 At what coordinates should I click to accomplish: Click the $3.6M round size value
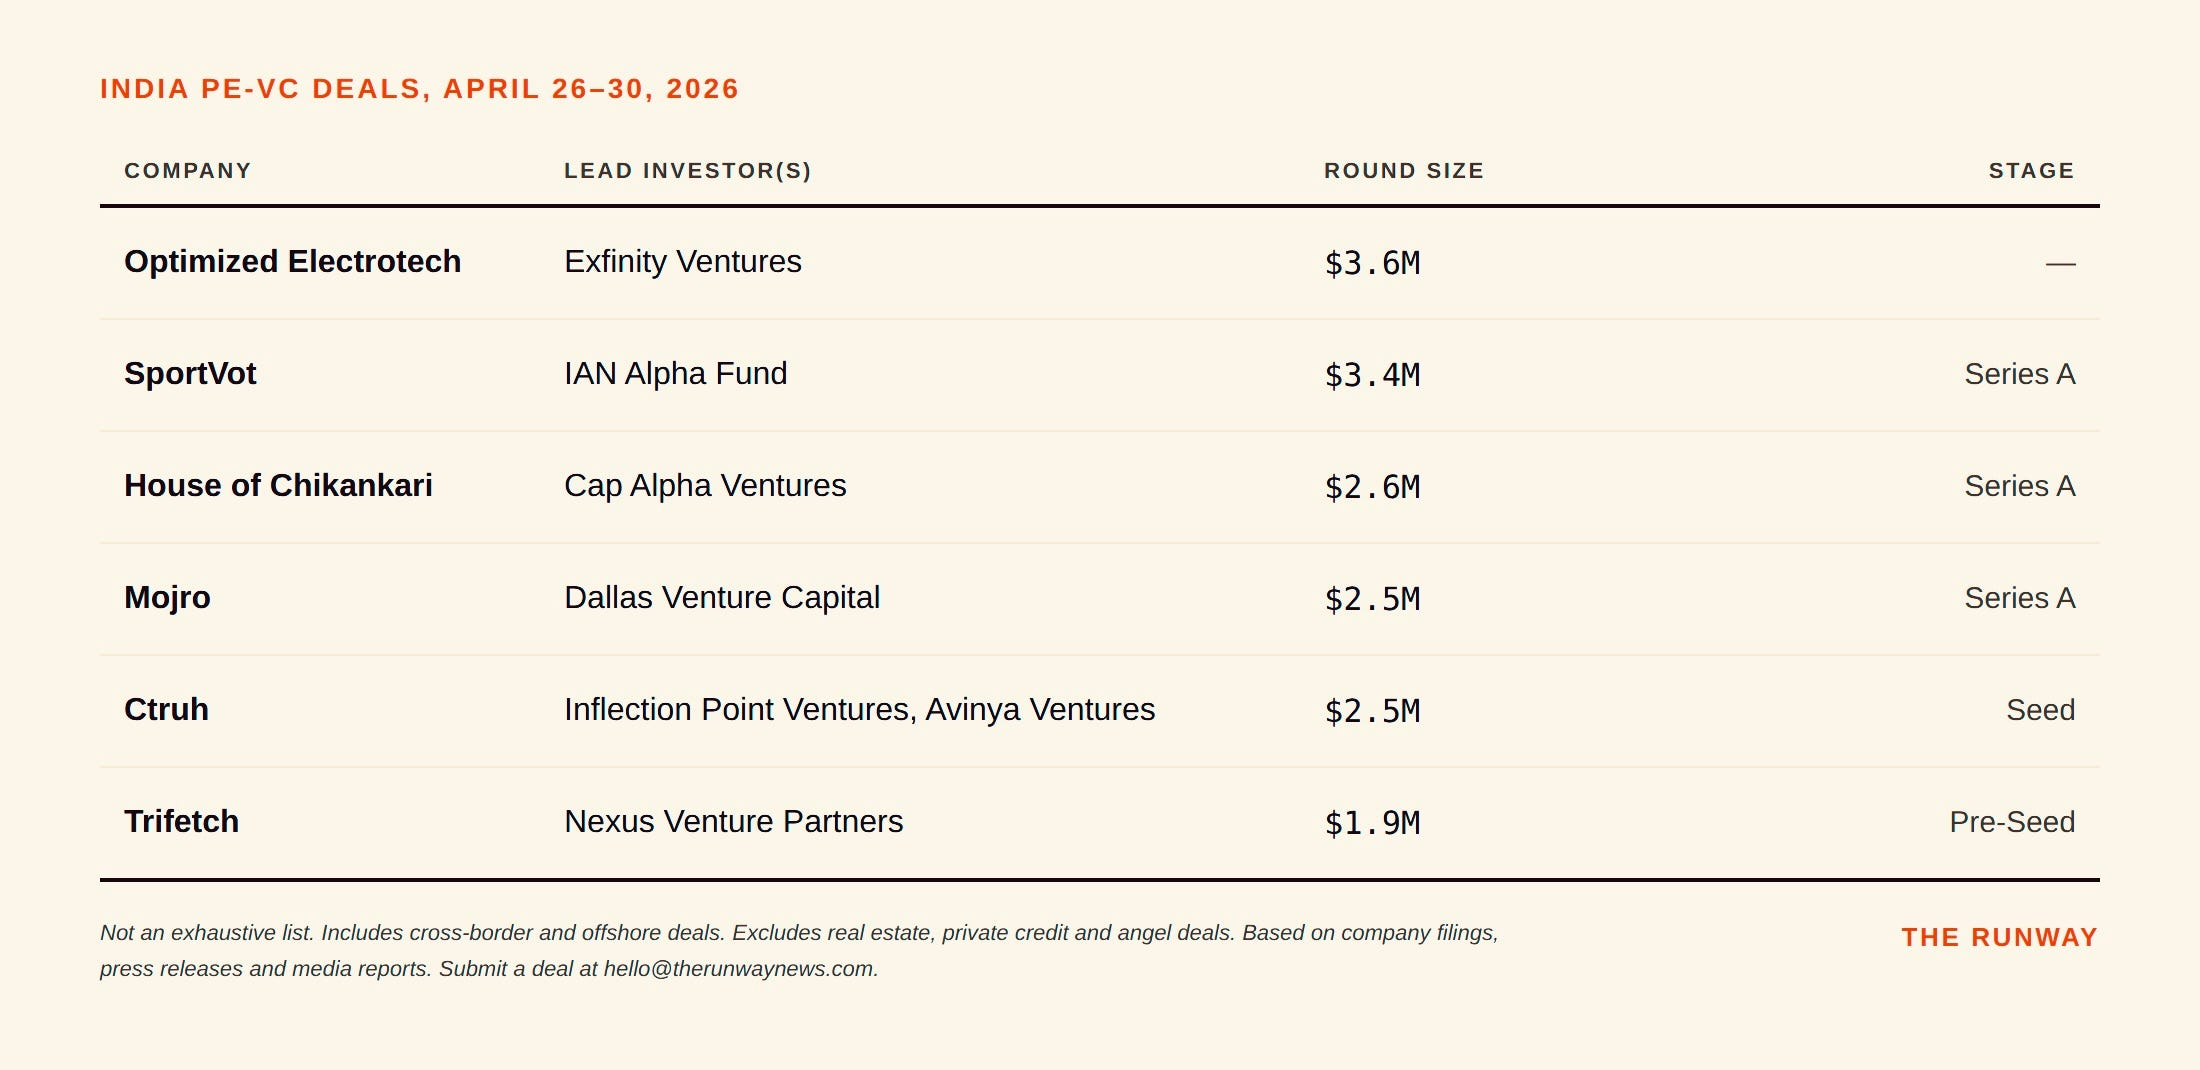pos(1372,264)
